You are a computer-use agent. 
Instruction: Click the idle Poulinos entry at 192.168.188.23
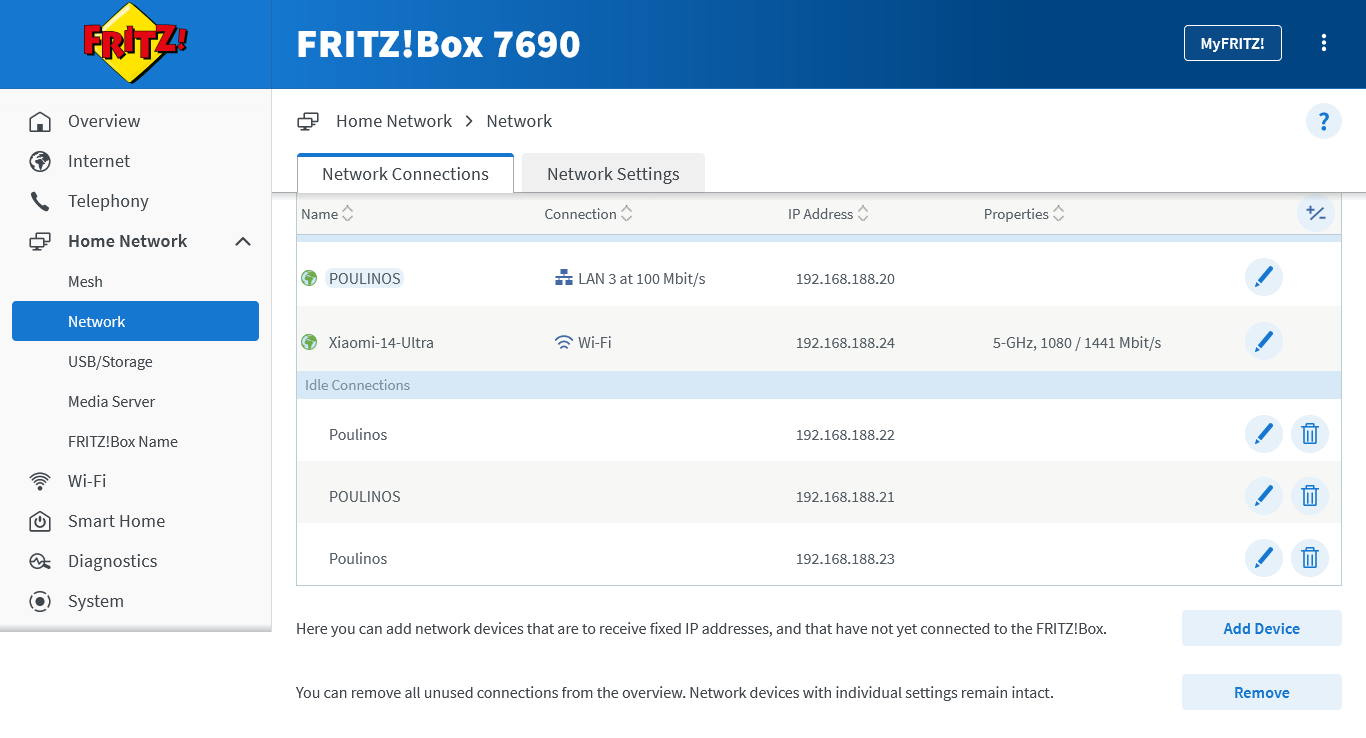[358, 558]
